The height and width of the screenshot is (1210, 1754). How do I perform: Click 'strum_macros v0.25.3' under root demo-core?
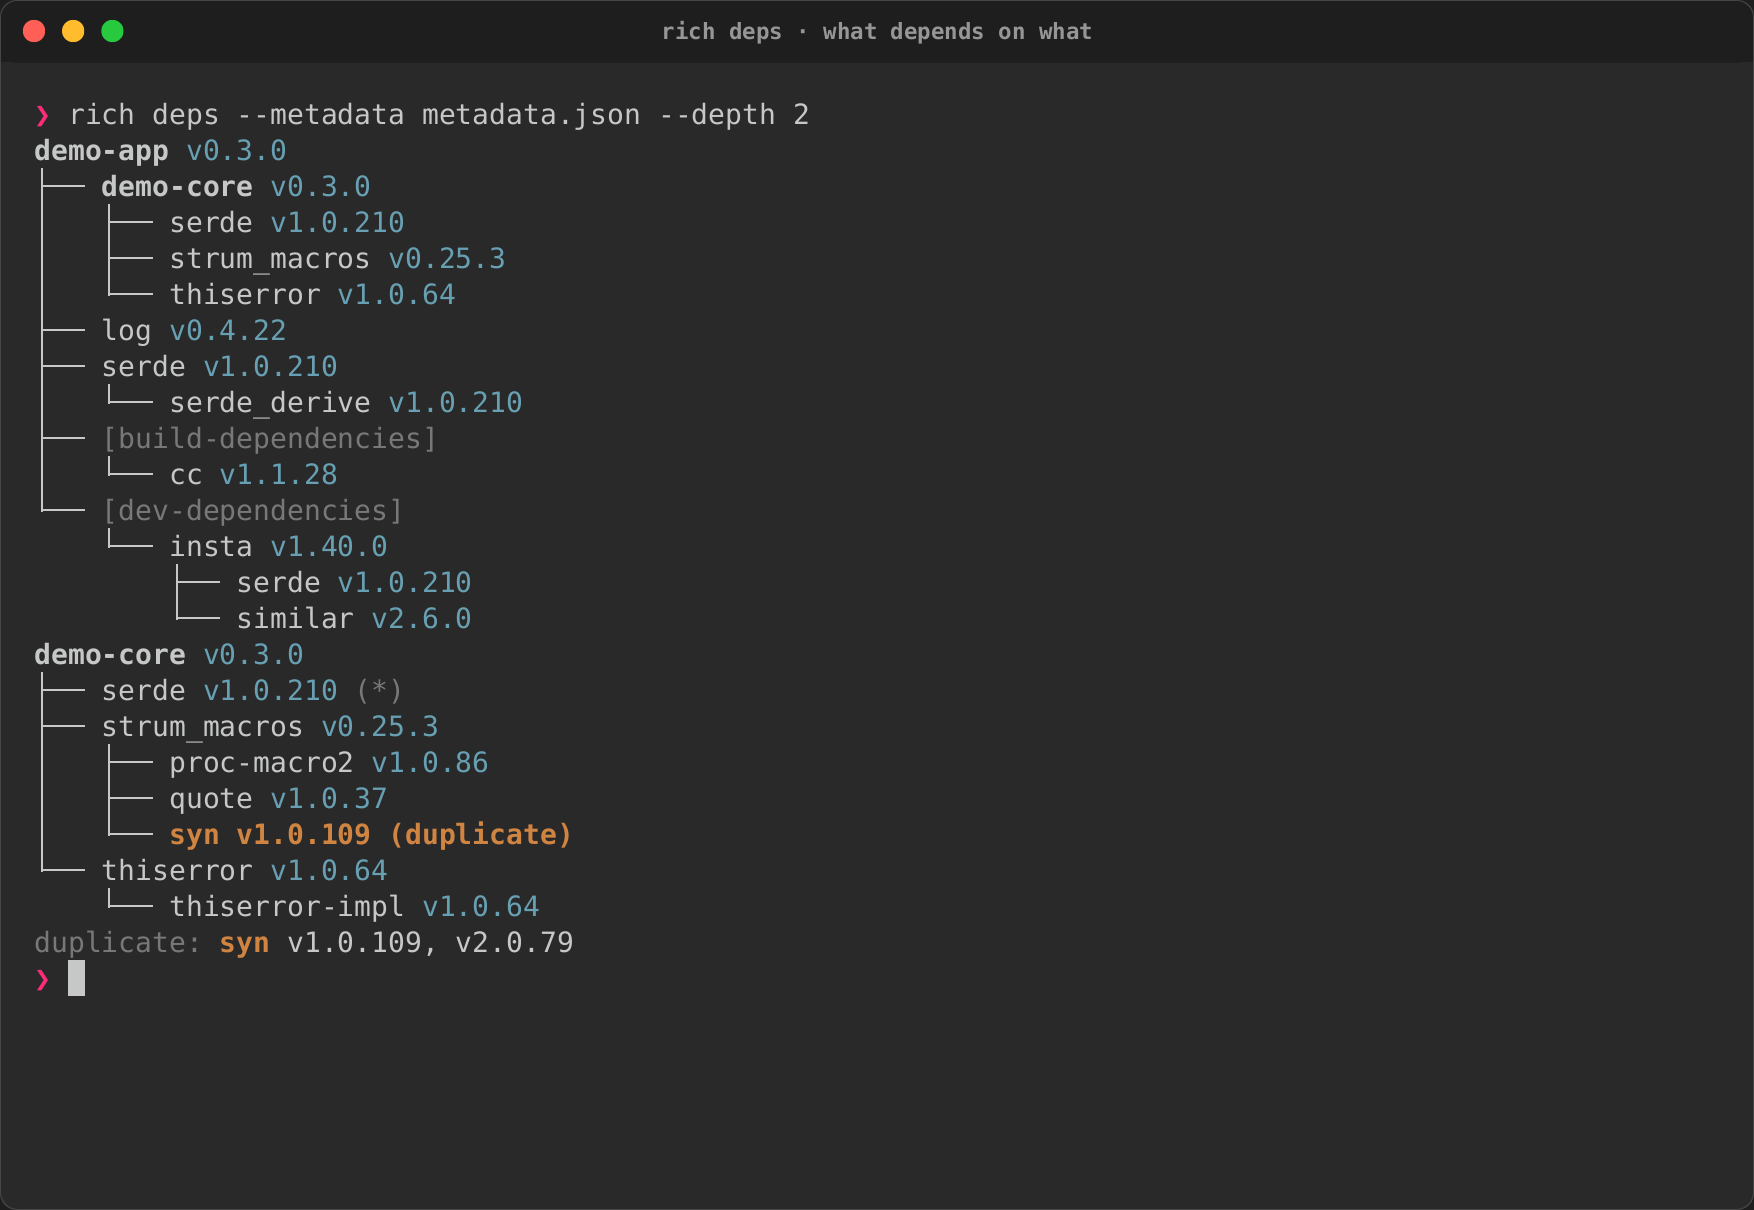pyautogui.click(x=270, y=727)
